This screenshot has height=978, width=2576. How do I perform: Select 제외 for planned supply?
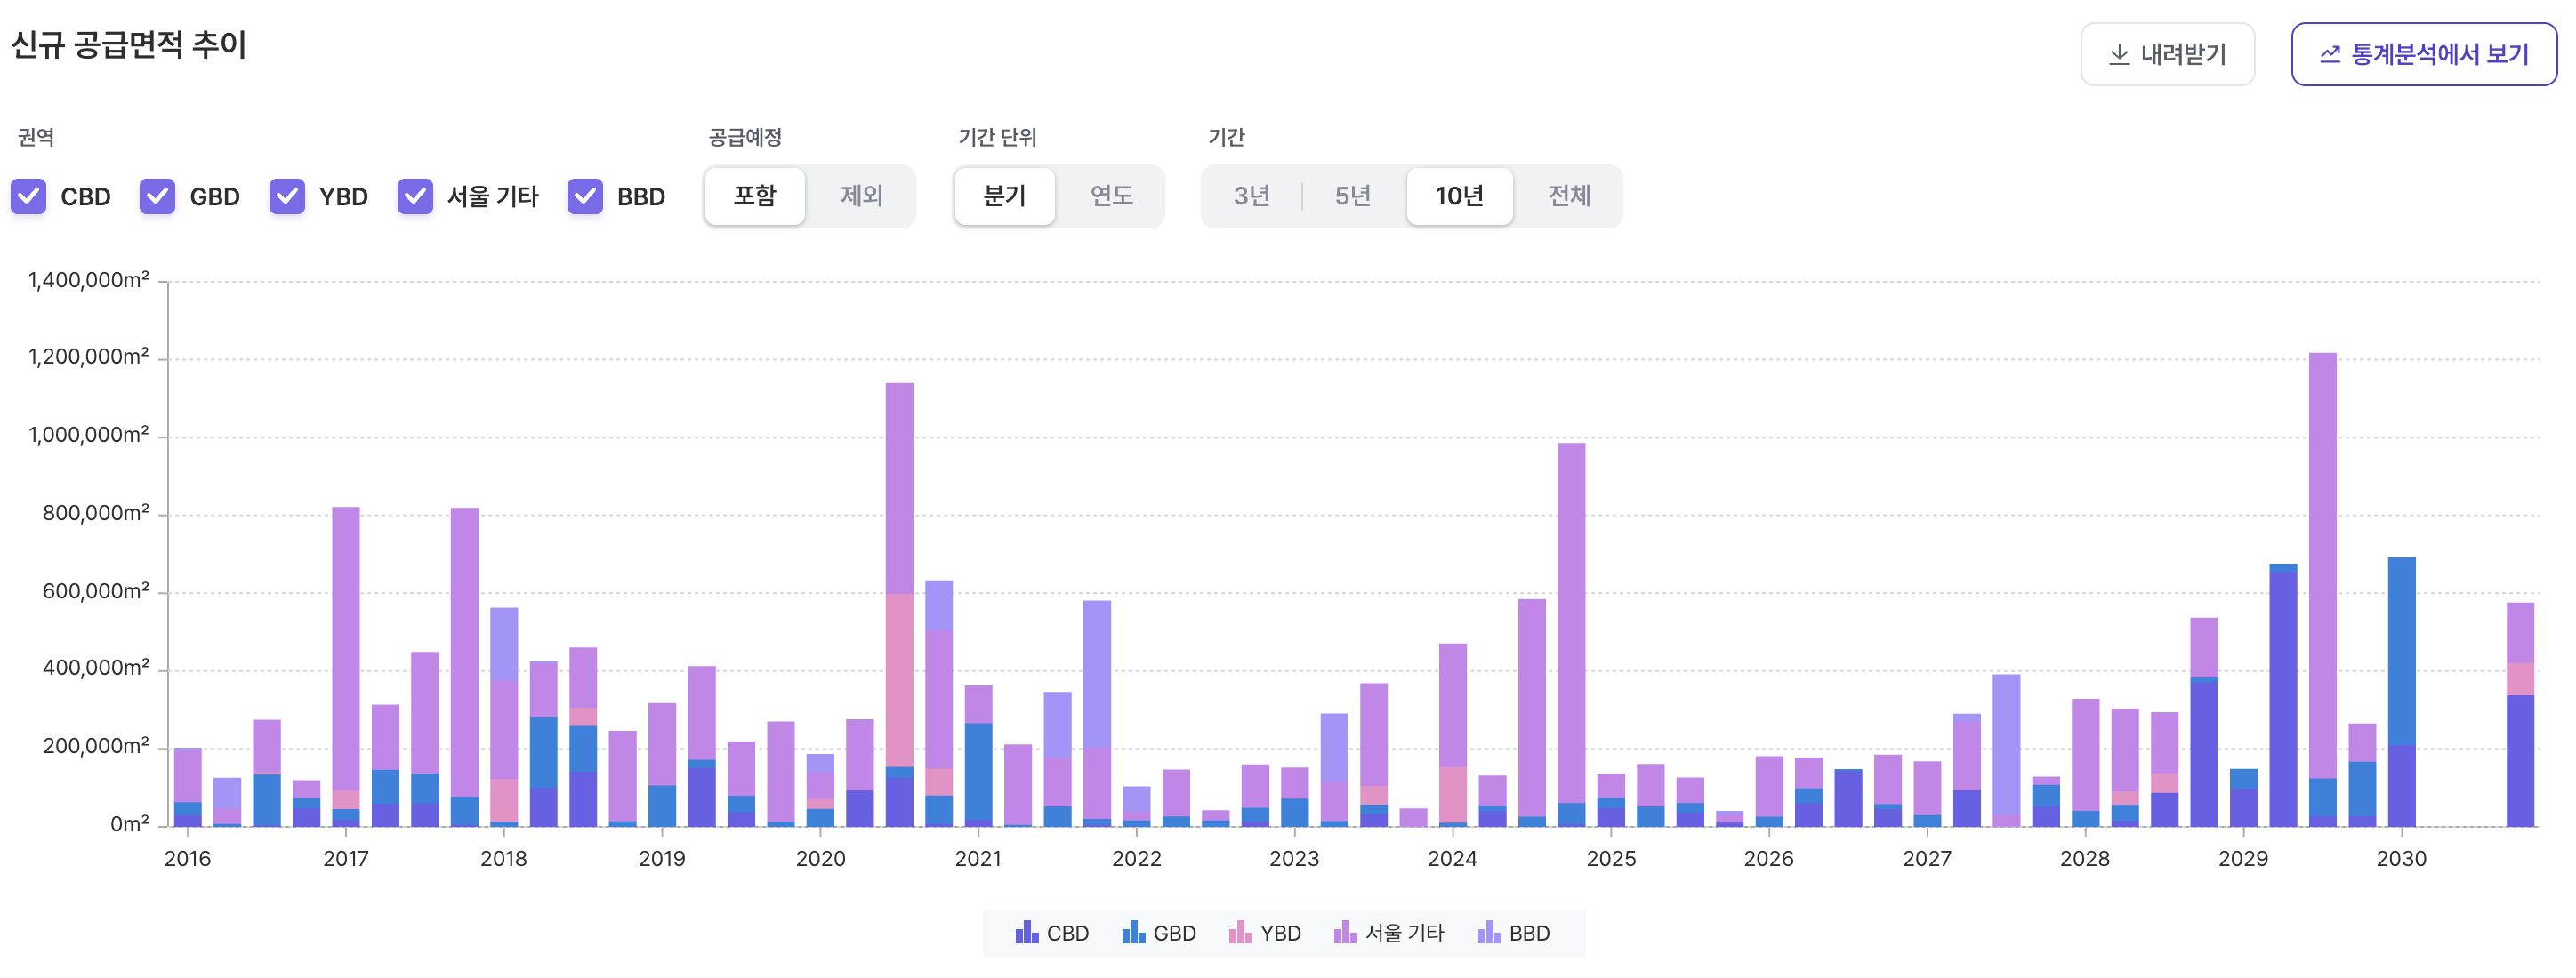pyautogui.click(x=861, y=196)
